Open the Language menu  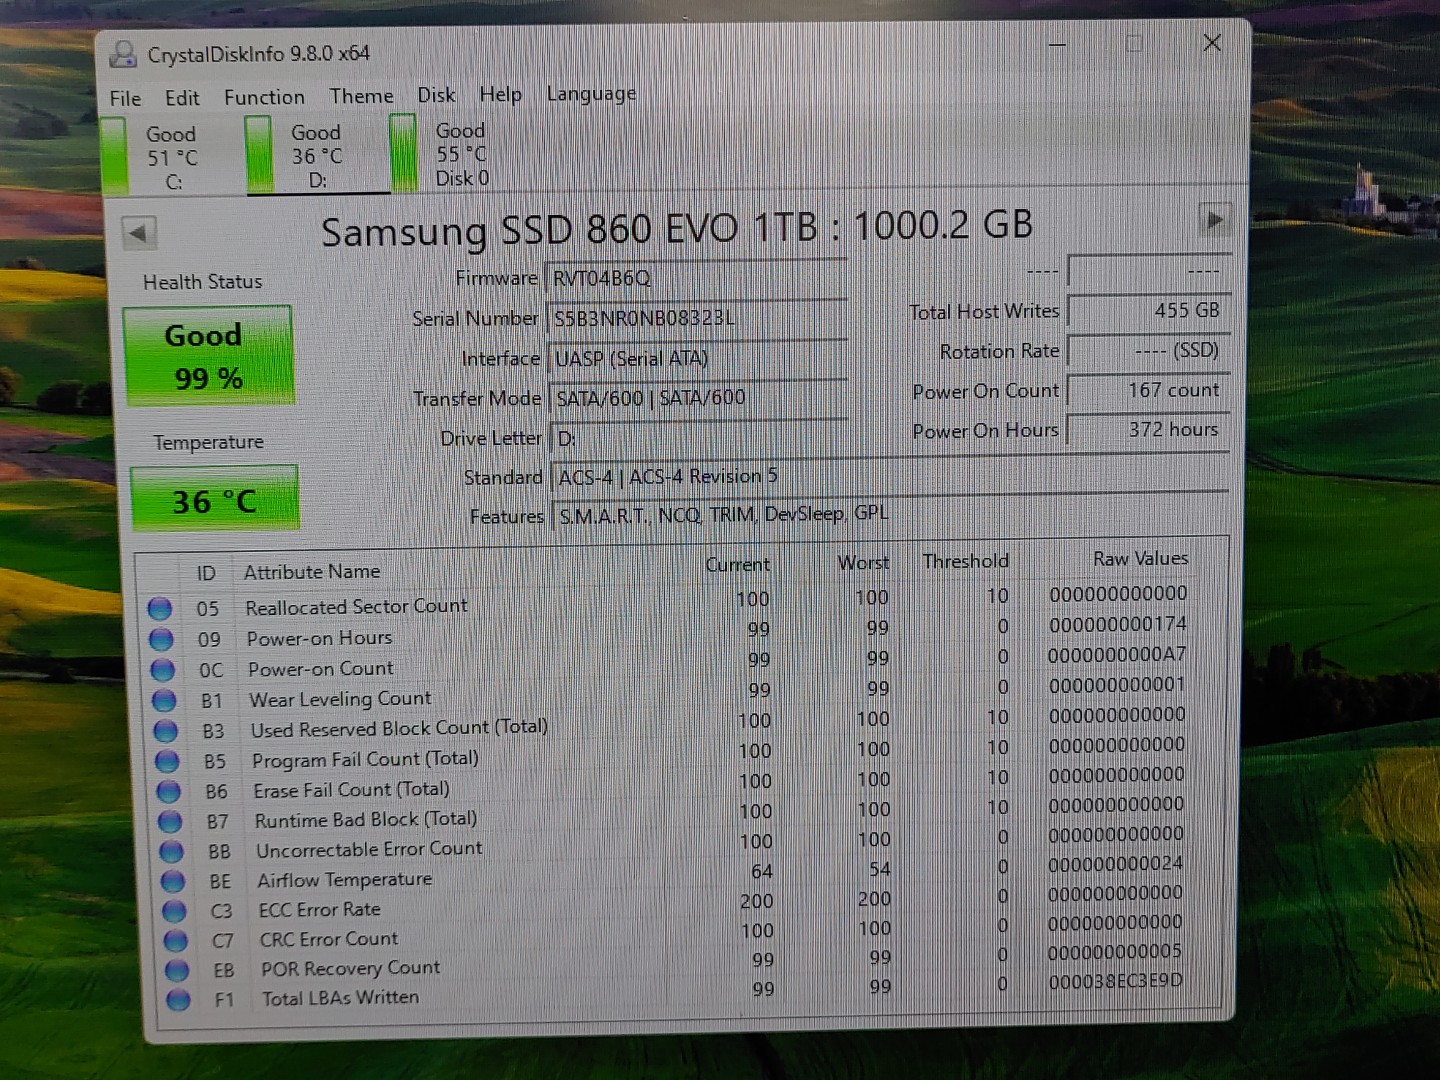click(591, 94)
